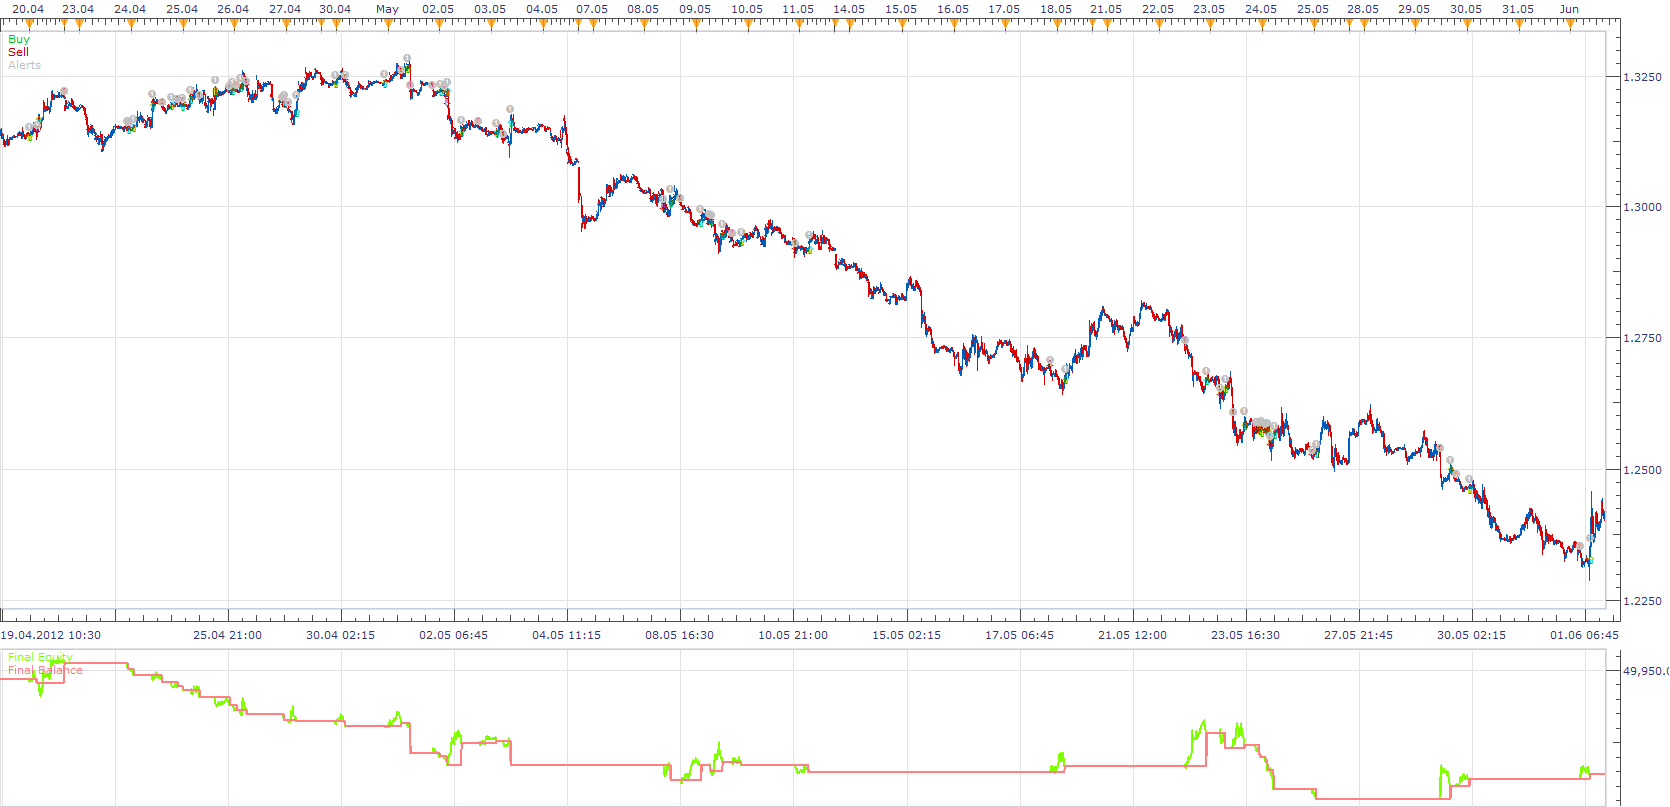Click the orange day marker for 04.05
Viewport: 1670px width, 807px height.
coord(543,24)
